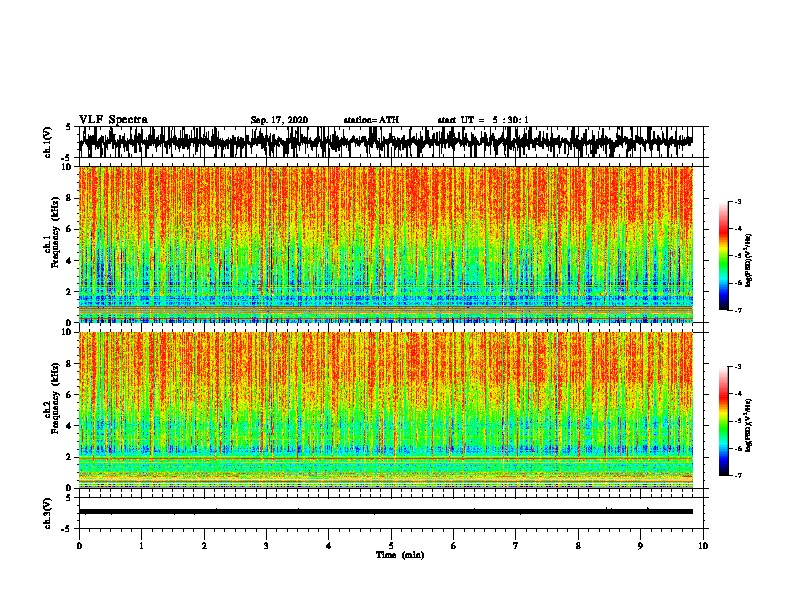Screen dimensions: 792x612
Task: Click the ch.2 frequency tick label '2'
Action: click(x=68, y=457)
